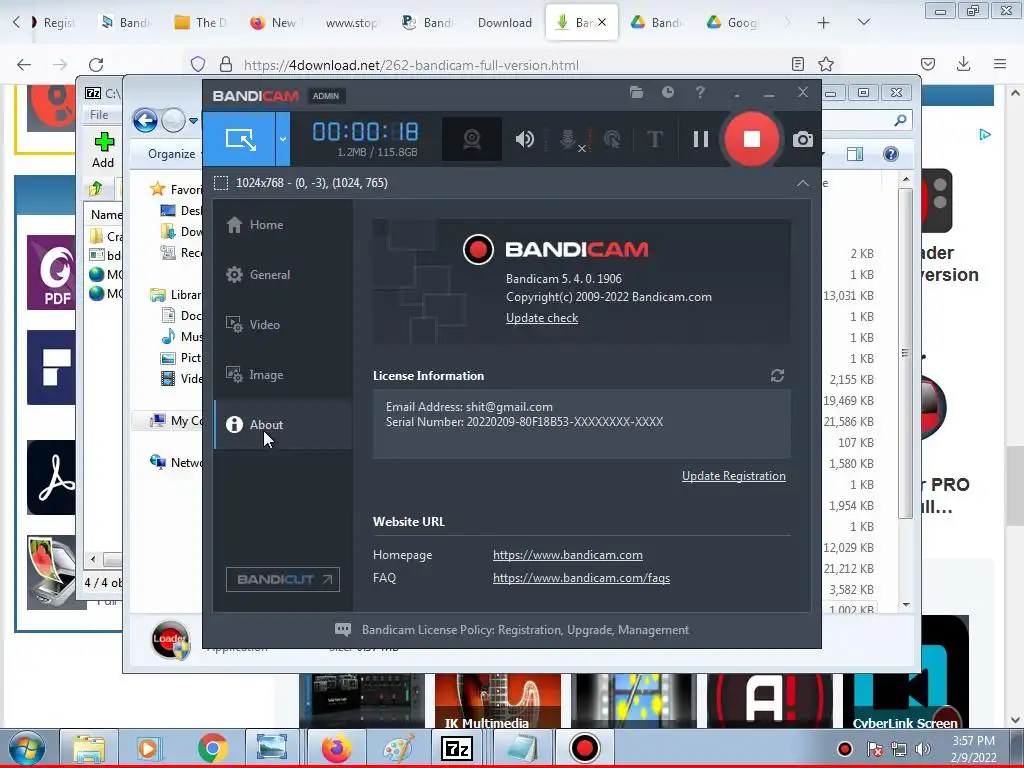Click the Add button in 7-Zip
The width and height of the screenshot is (1024, 768).
click(103, 150)
